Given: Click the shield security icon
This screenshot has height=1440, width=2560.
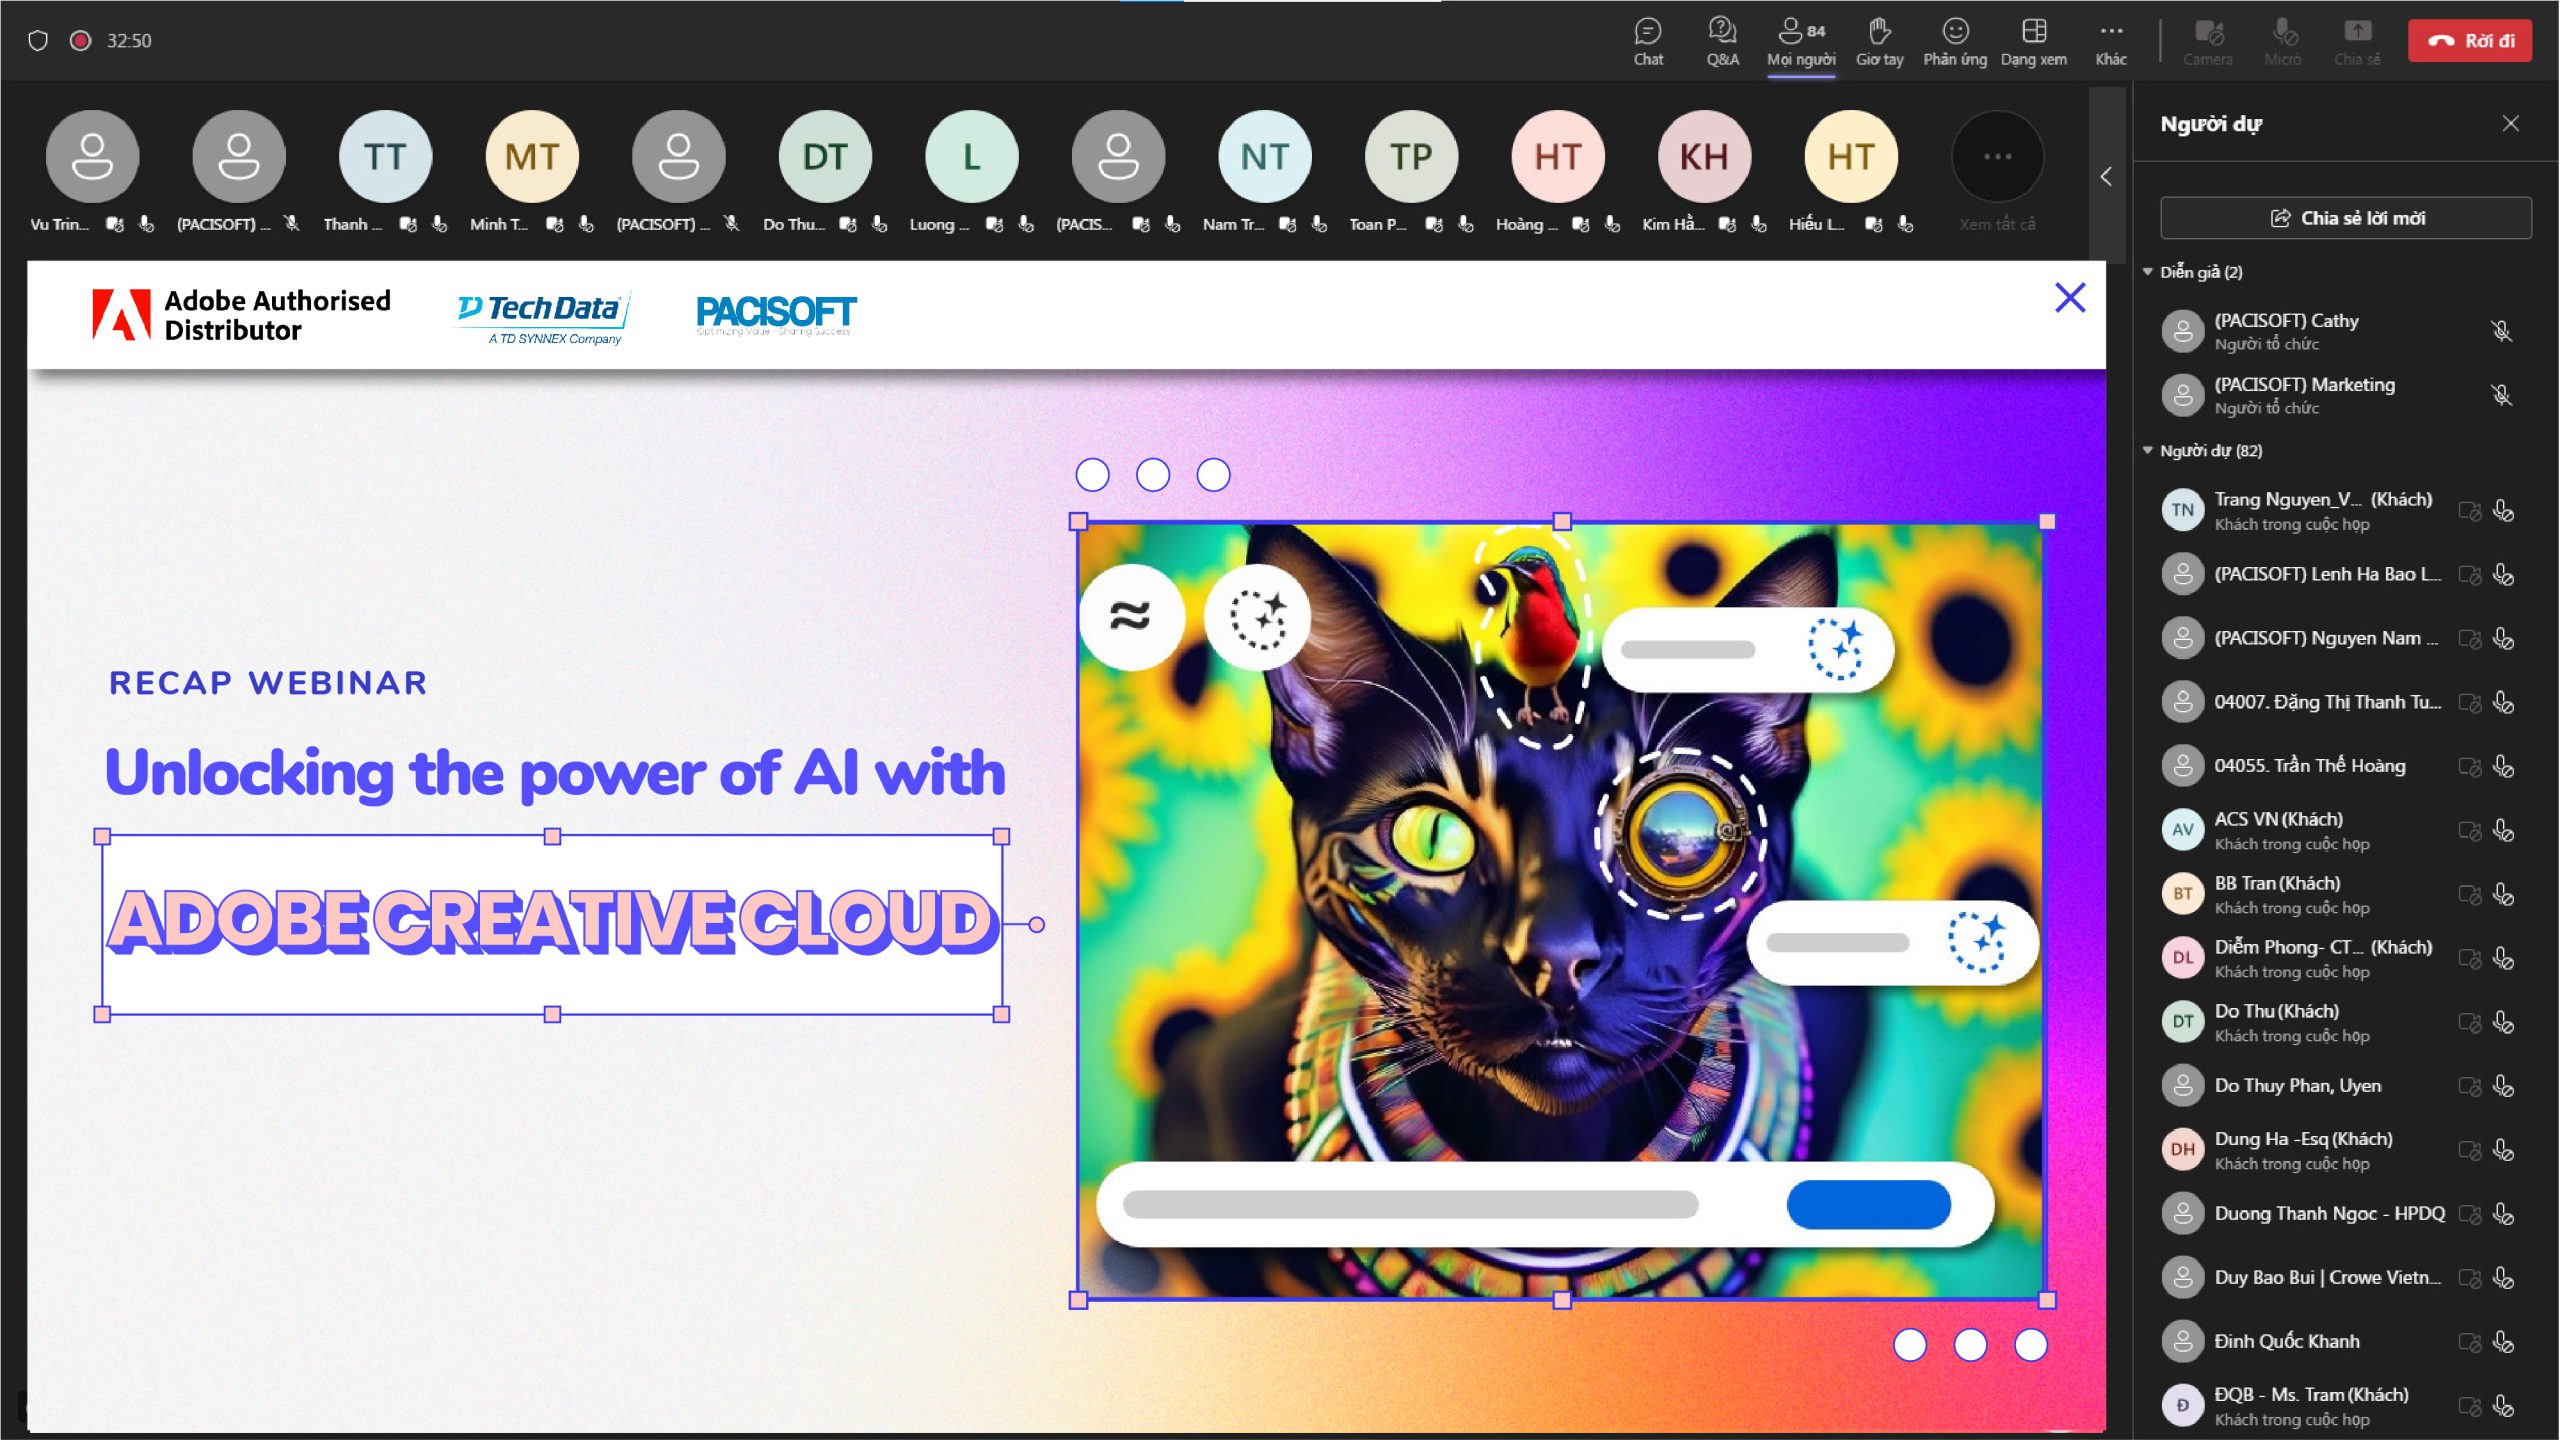Looking at the screenshot, I should tap(38, 40).
